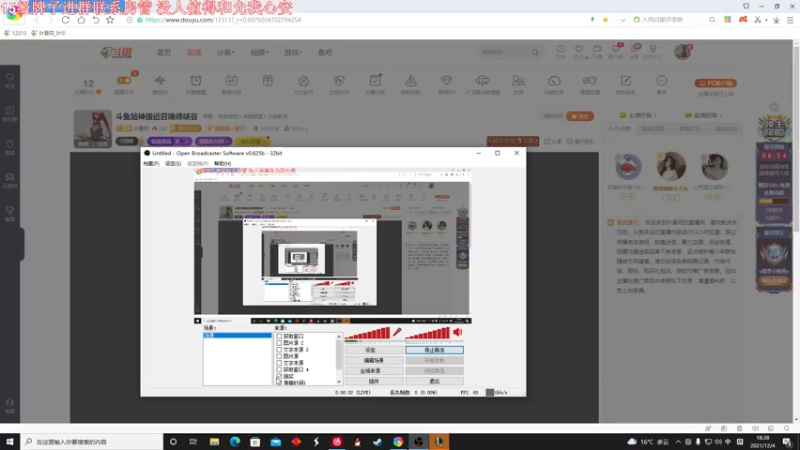800x450 pixels.
Task: Click the search magnifier in Douyu search box
Action: coord(535,52)
